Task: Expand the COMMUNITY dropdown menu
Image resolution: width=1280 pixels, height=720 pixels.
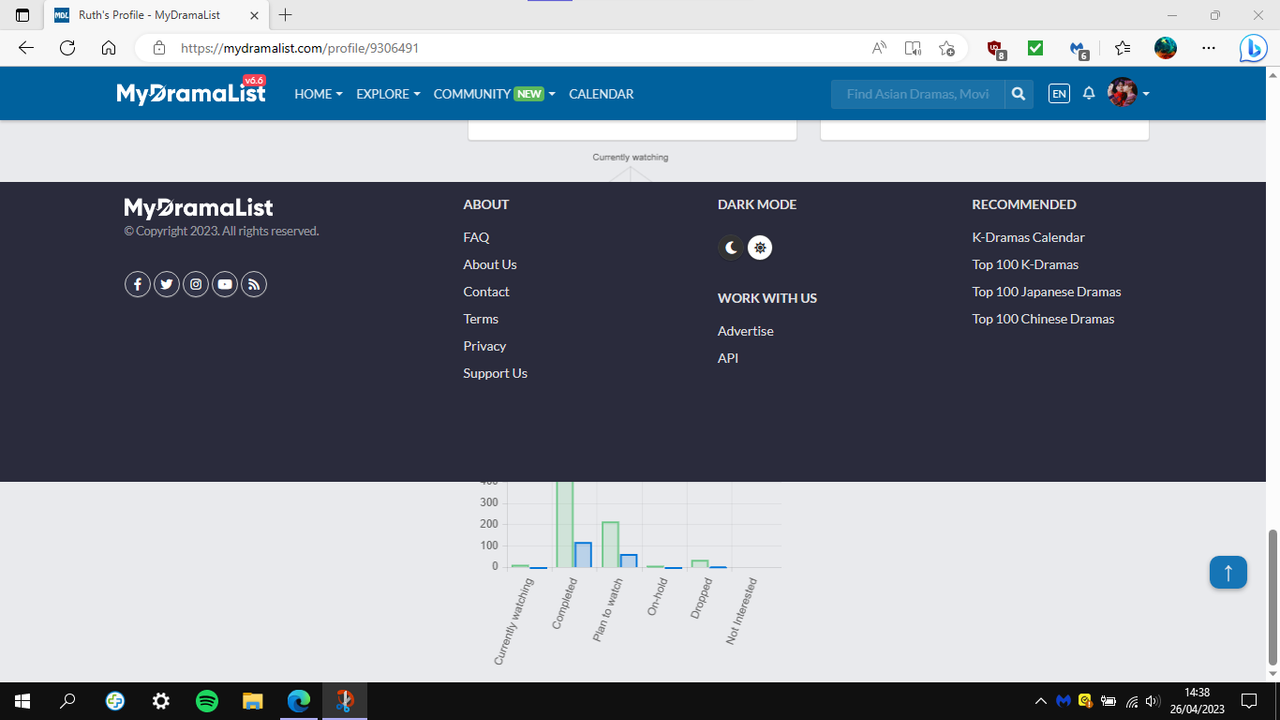Action: [x=494, y=94]
